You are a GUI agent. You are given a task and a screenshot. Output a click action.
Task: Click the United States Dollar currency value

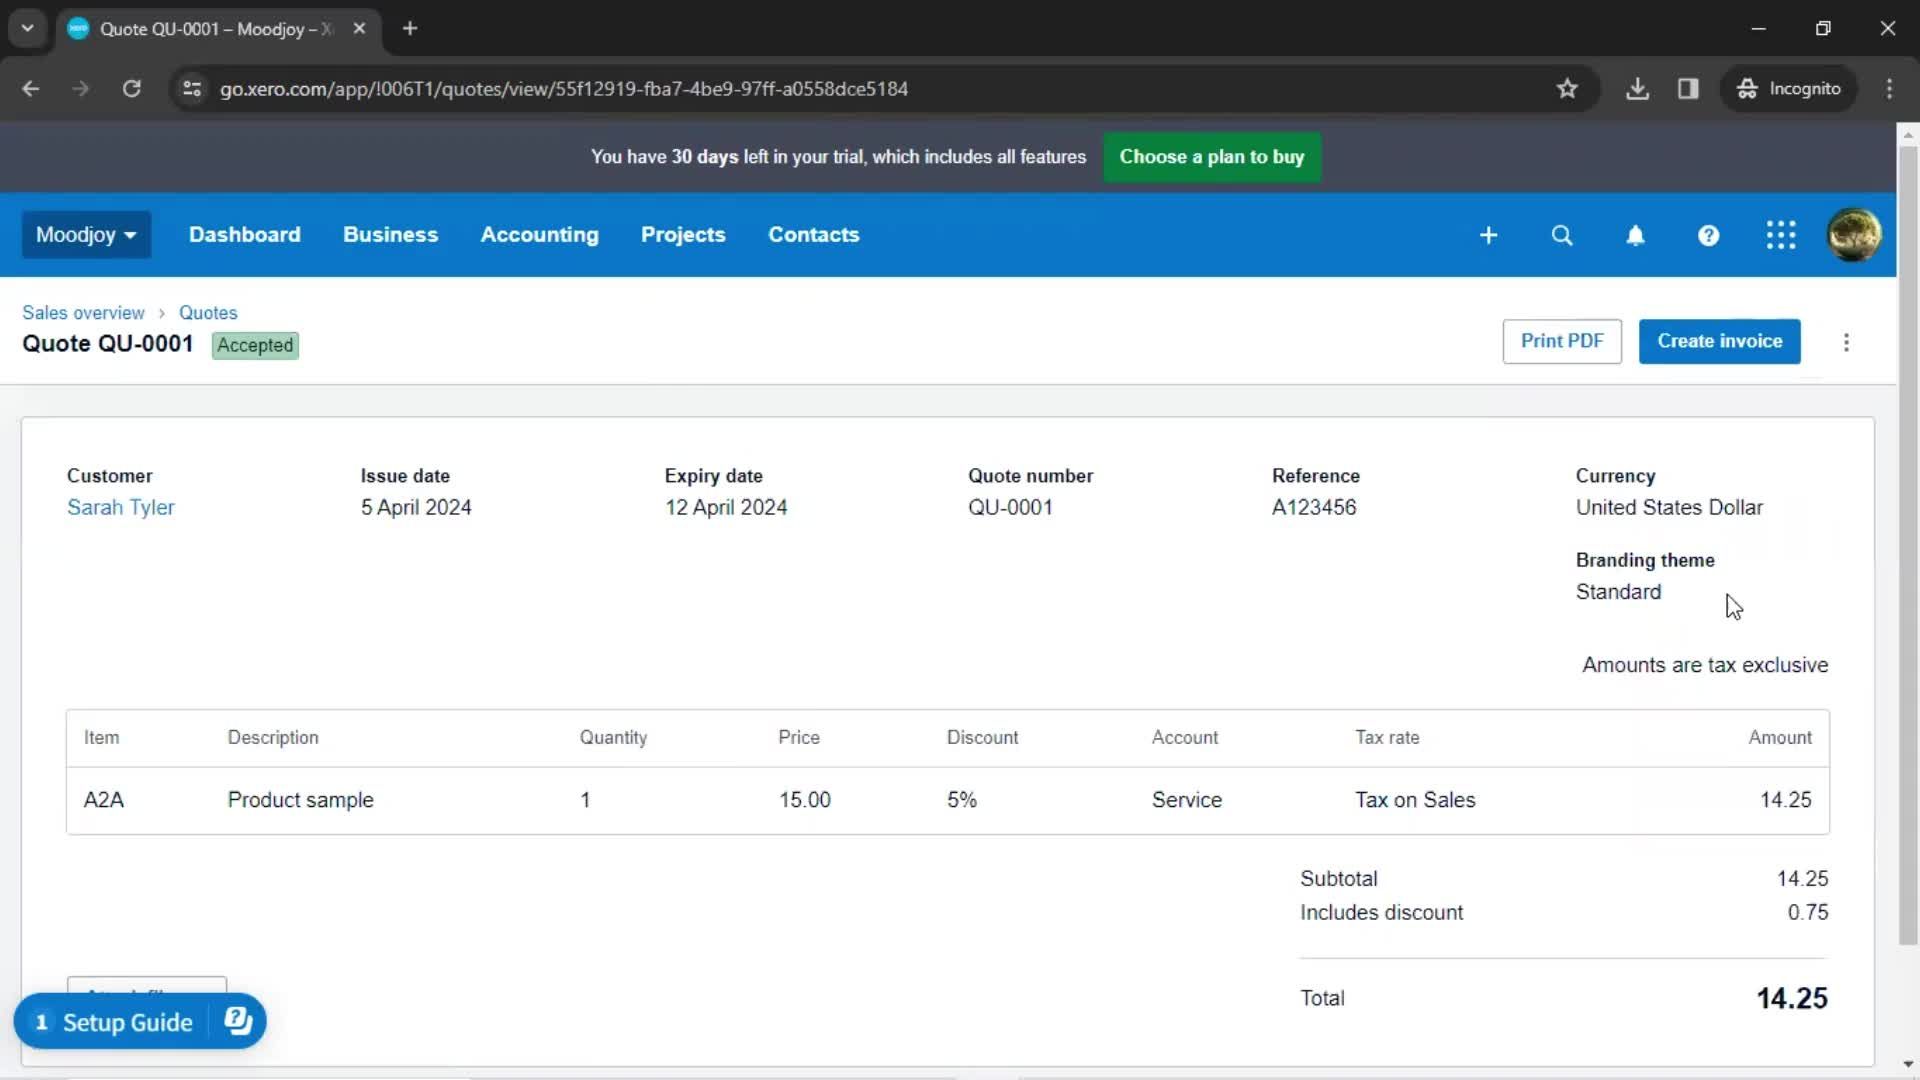pos(1669,508)
